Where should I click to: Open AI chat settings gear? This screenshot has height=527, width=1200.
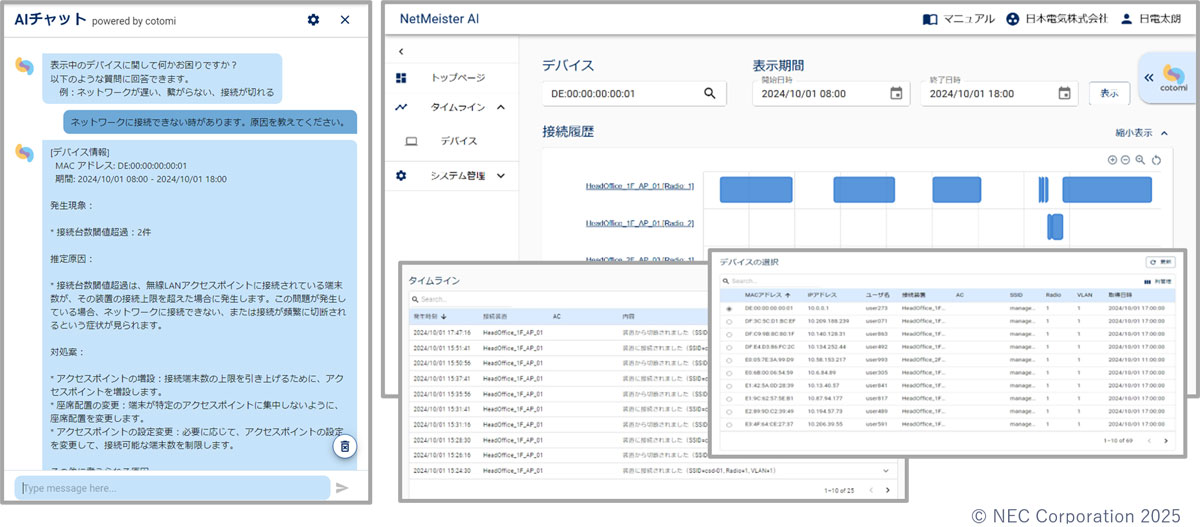[313, 20]
